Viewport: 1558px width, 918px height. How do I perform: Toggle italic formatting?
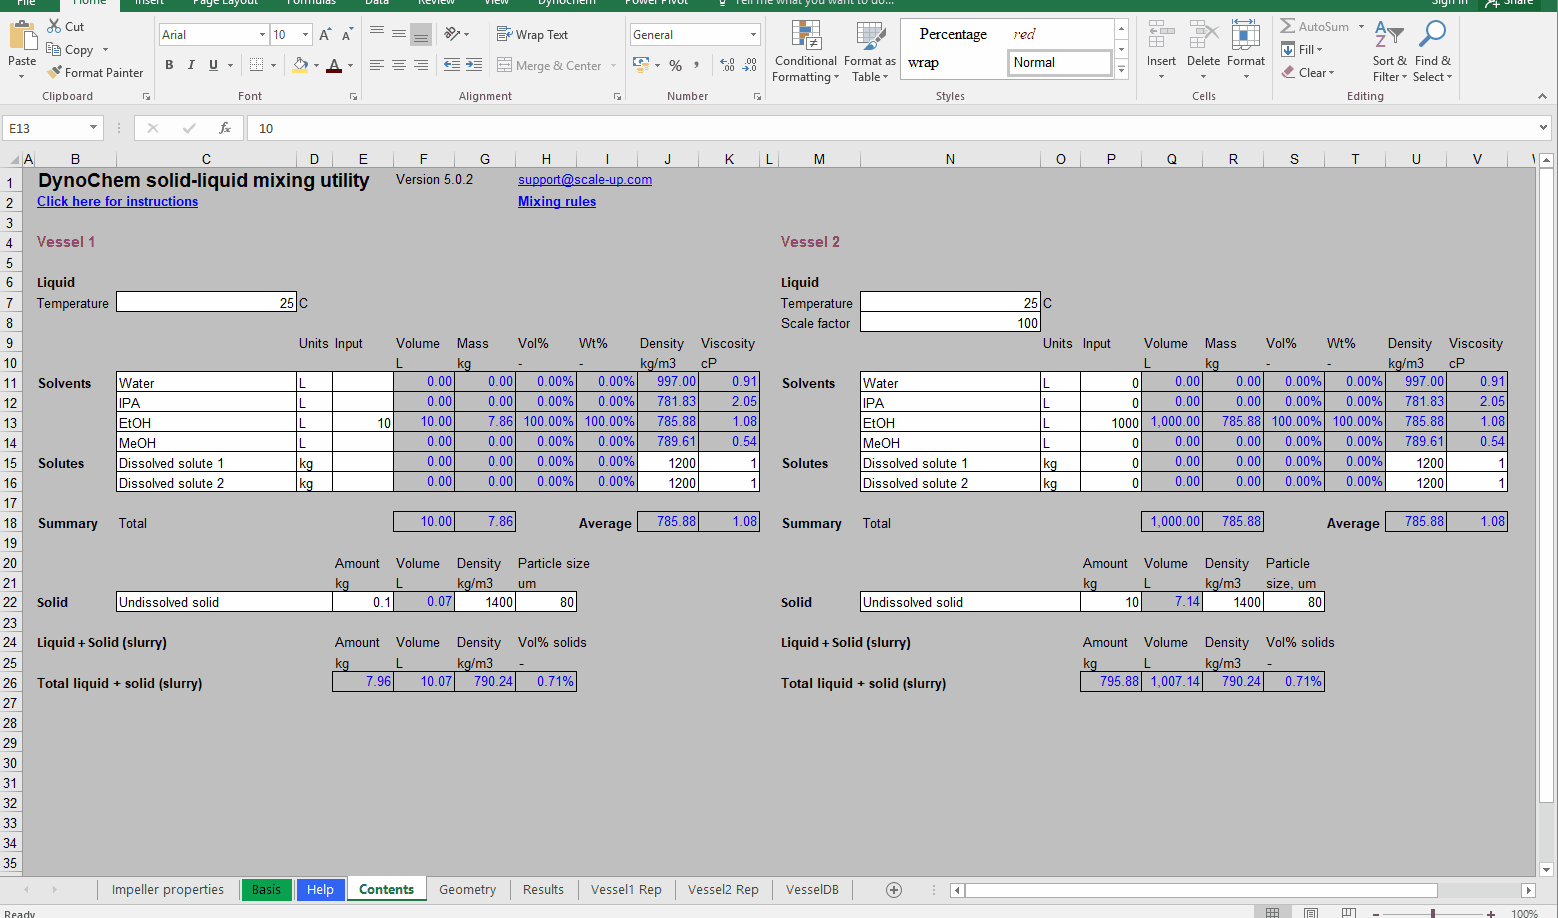(191, 65)
